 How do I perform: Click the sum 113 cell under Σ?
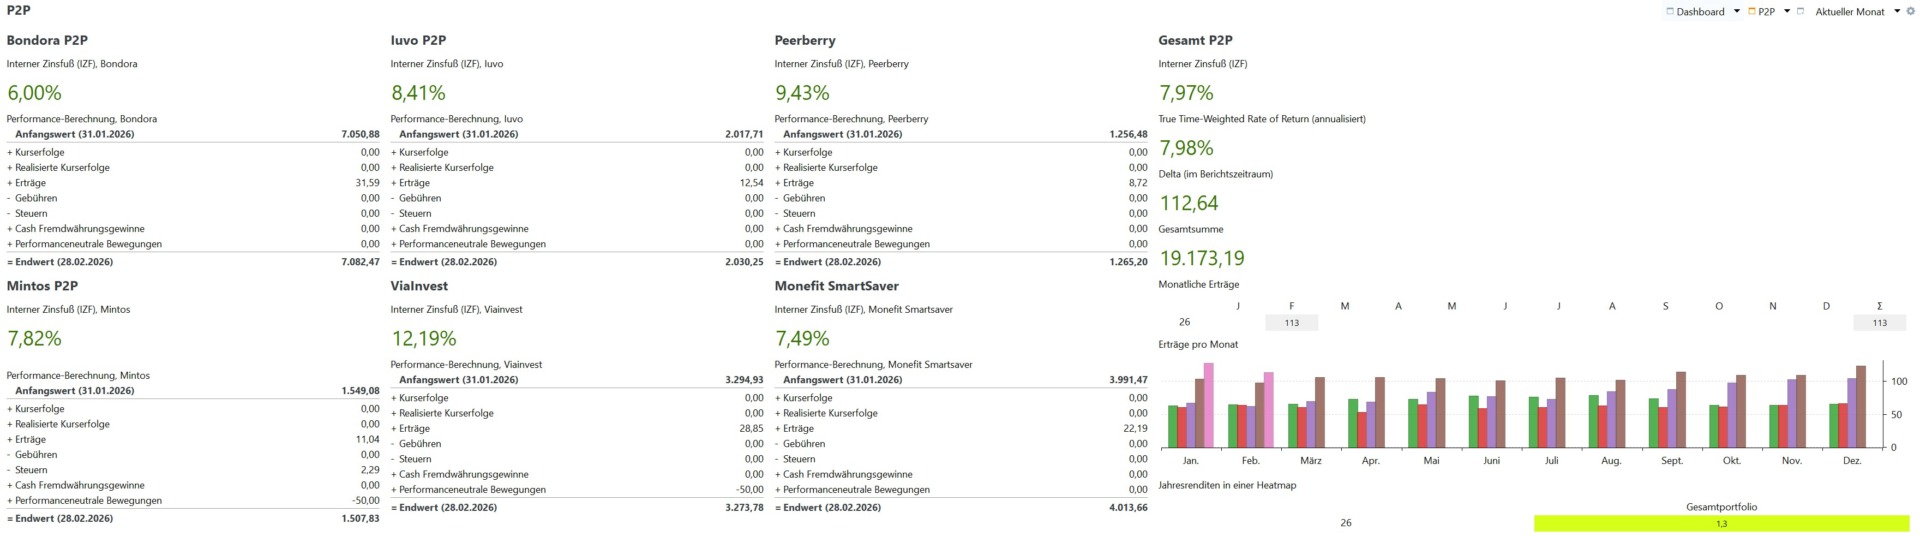1879,323
